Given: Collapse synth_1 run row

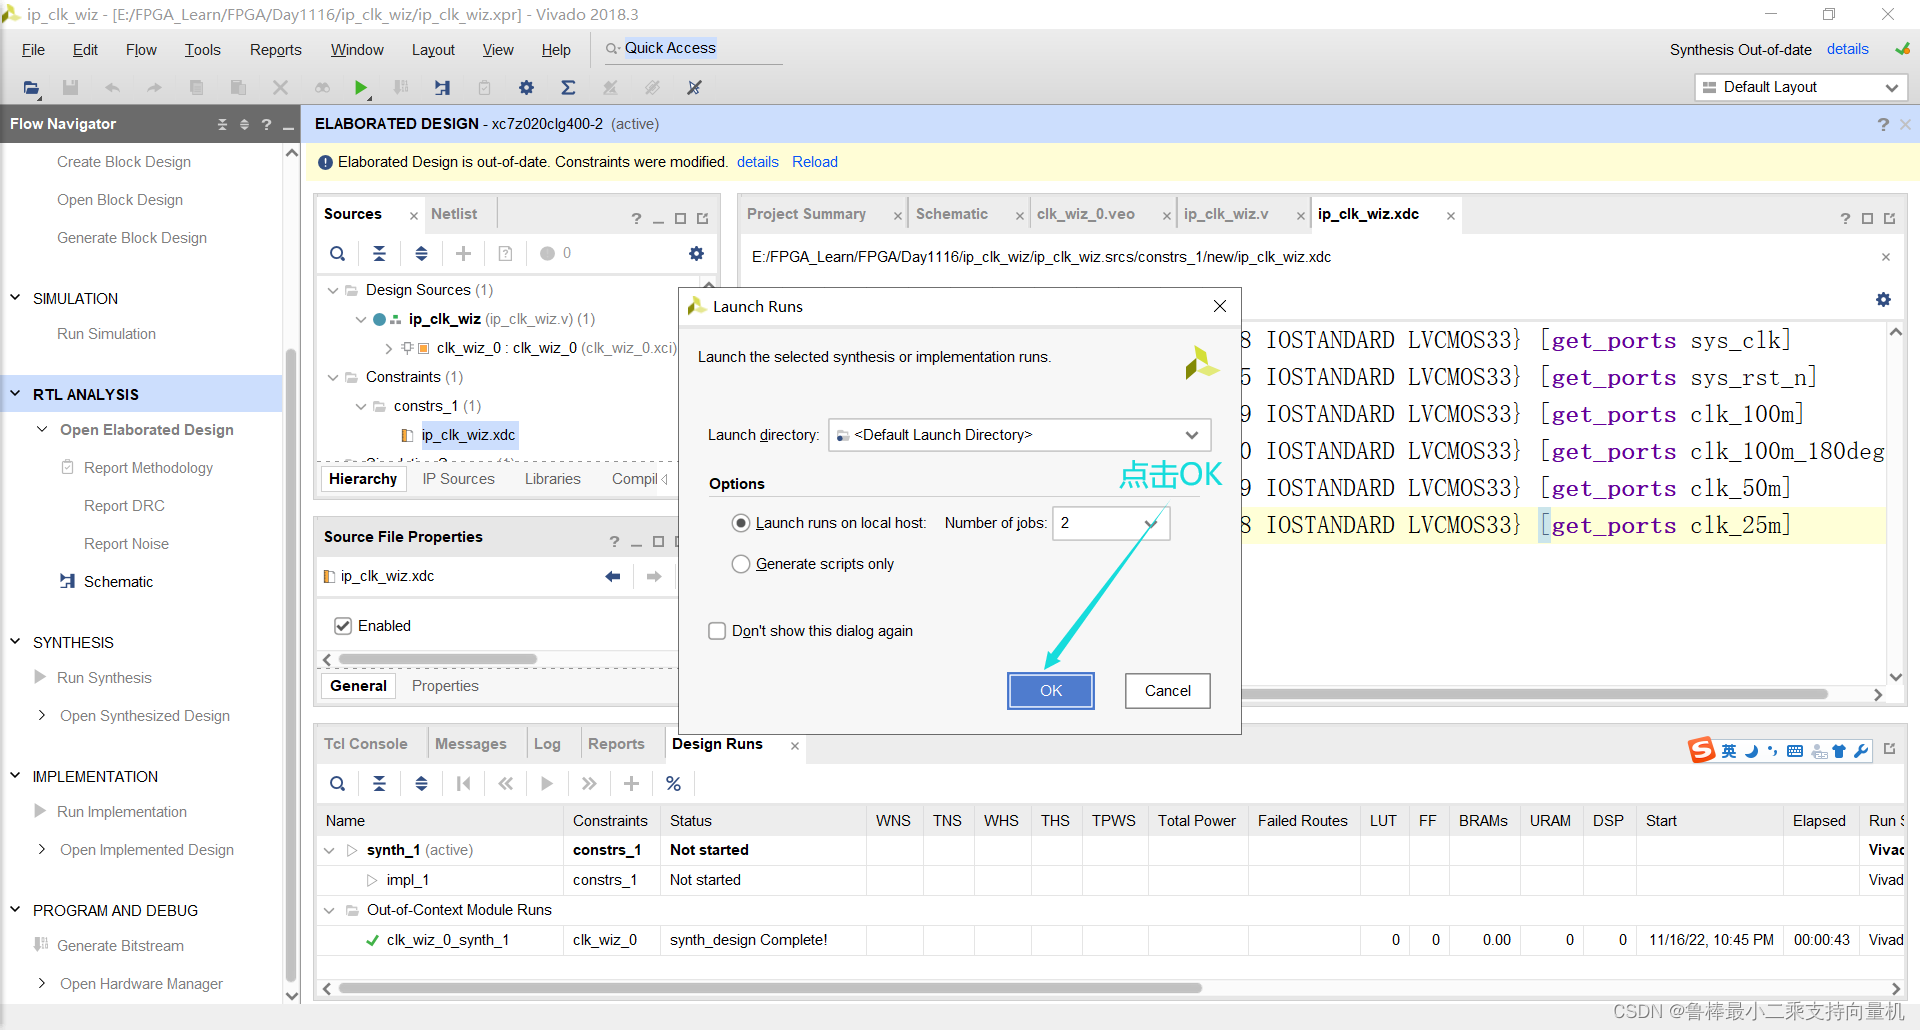Looking at the screenshot, I should 329,850.
